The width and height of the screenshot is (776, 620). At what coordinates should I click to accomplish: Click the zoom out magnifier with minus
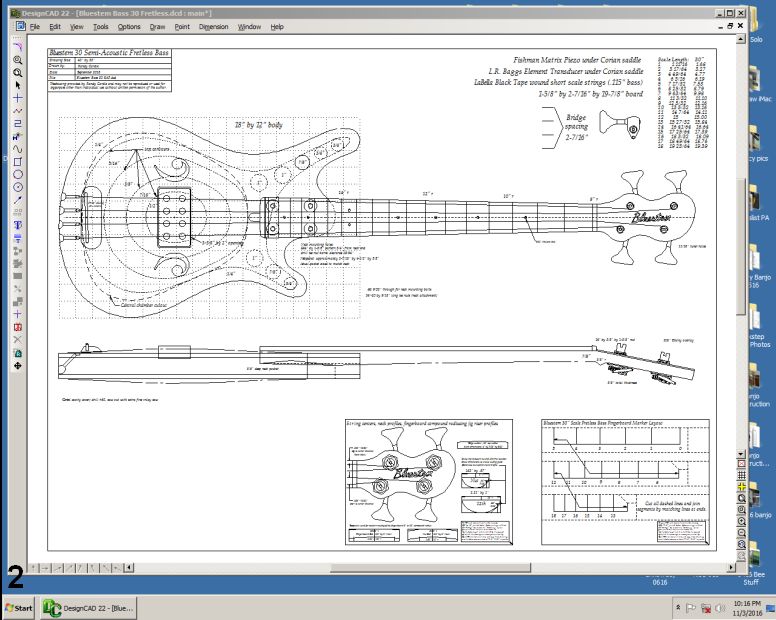pos(741,533)
